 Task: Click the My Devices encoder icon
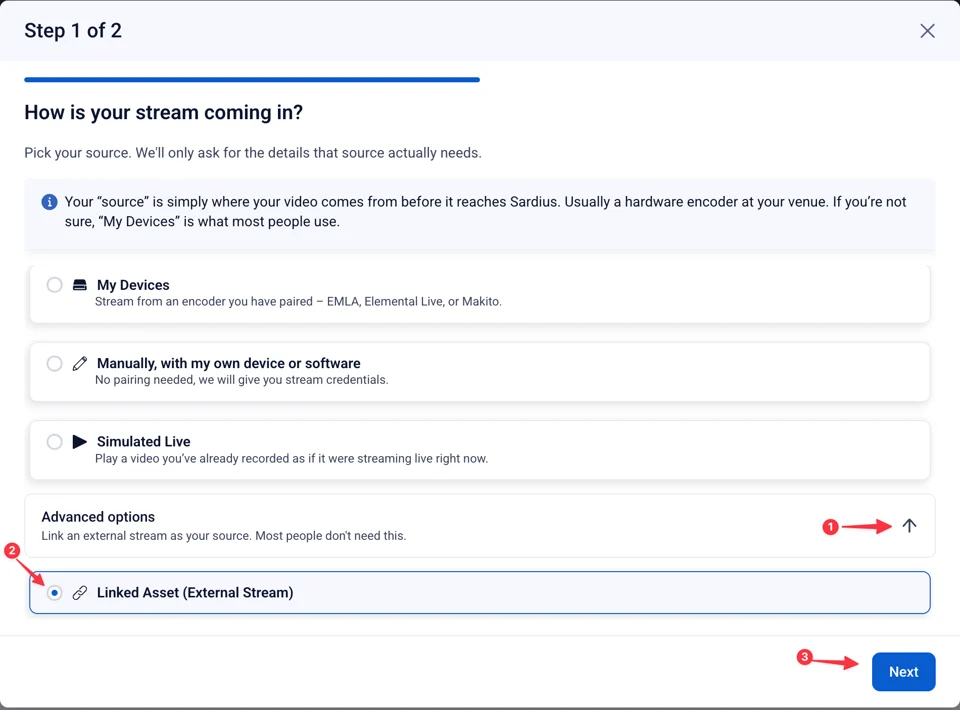pyautogui.click(x=80, y=285)
